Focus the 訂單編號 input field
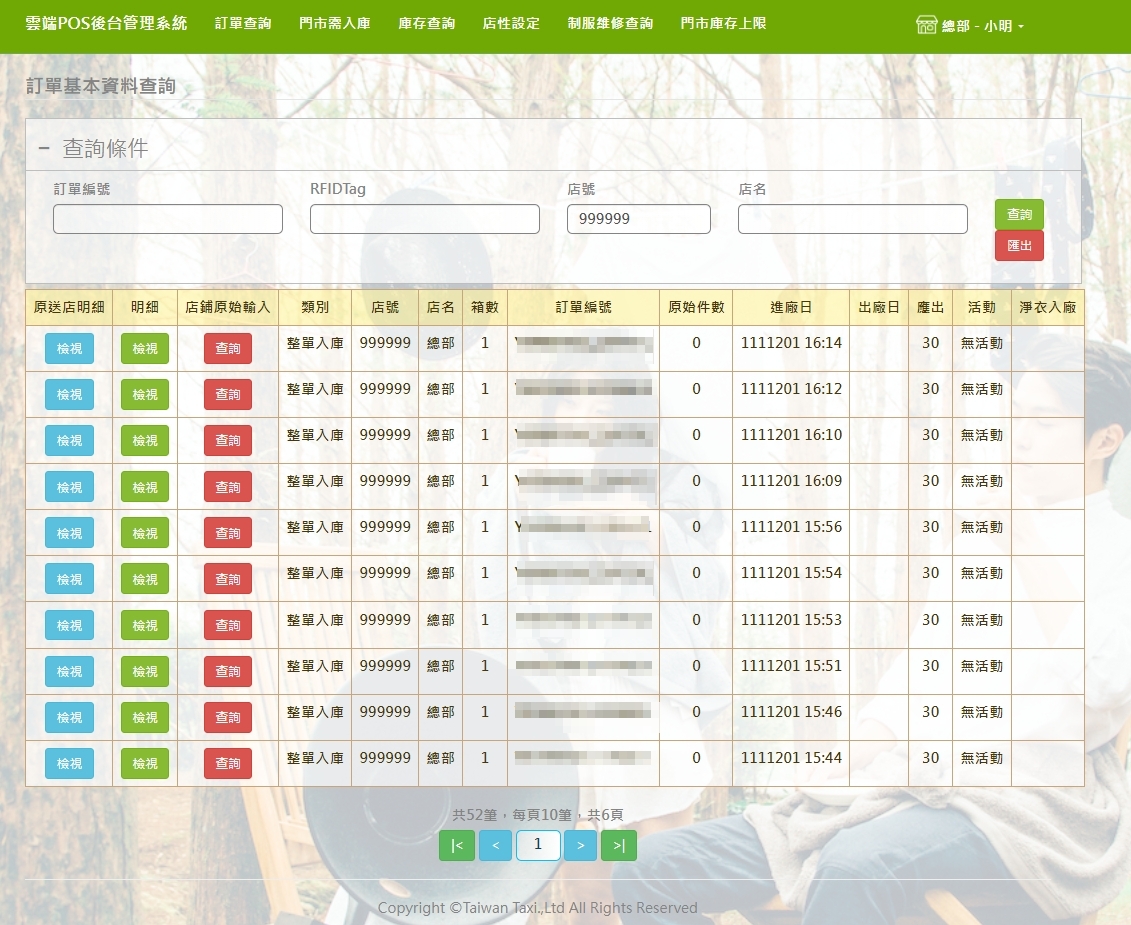Image resolution: width=1131 pixels, height=925 pixels. point(168,219)
